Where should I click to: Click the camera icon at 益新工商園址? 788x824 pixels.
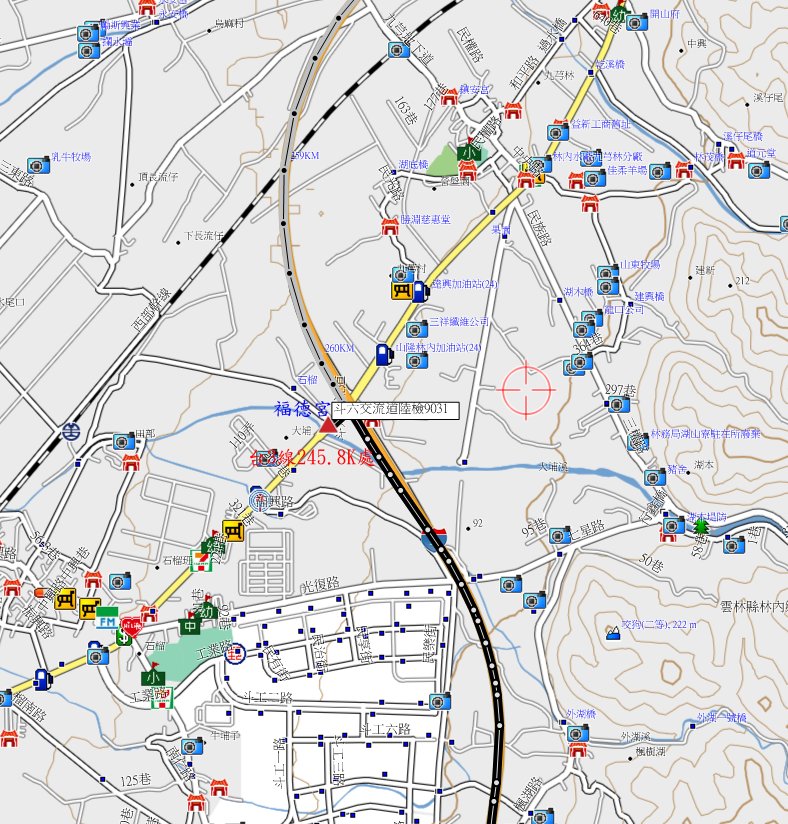(557, 132)
